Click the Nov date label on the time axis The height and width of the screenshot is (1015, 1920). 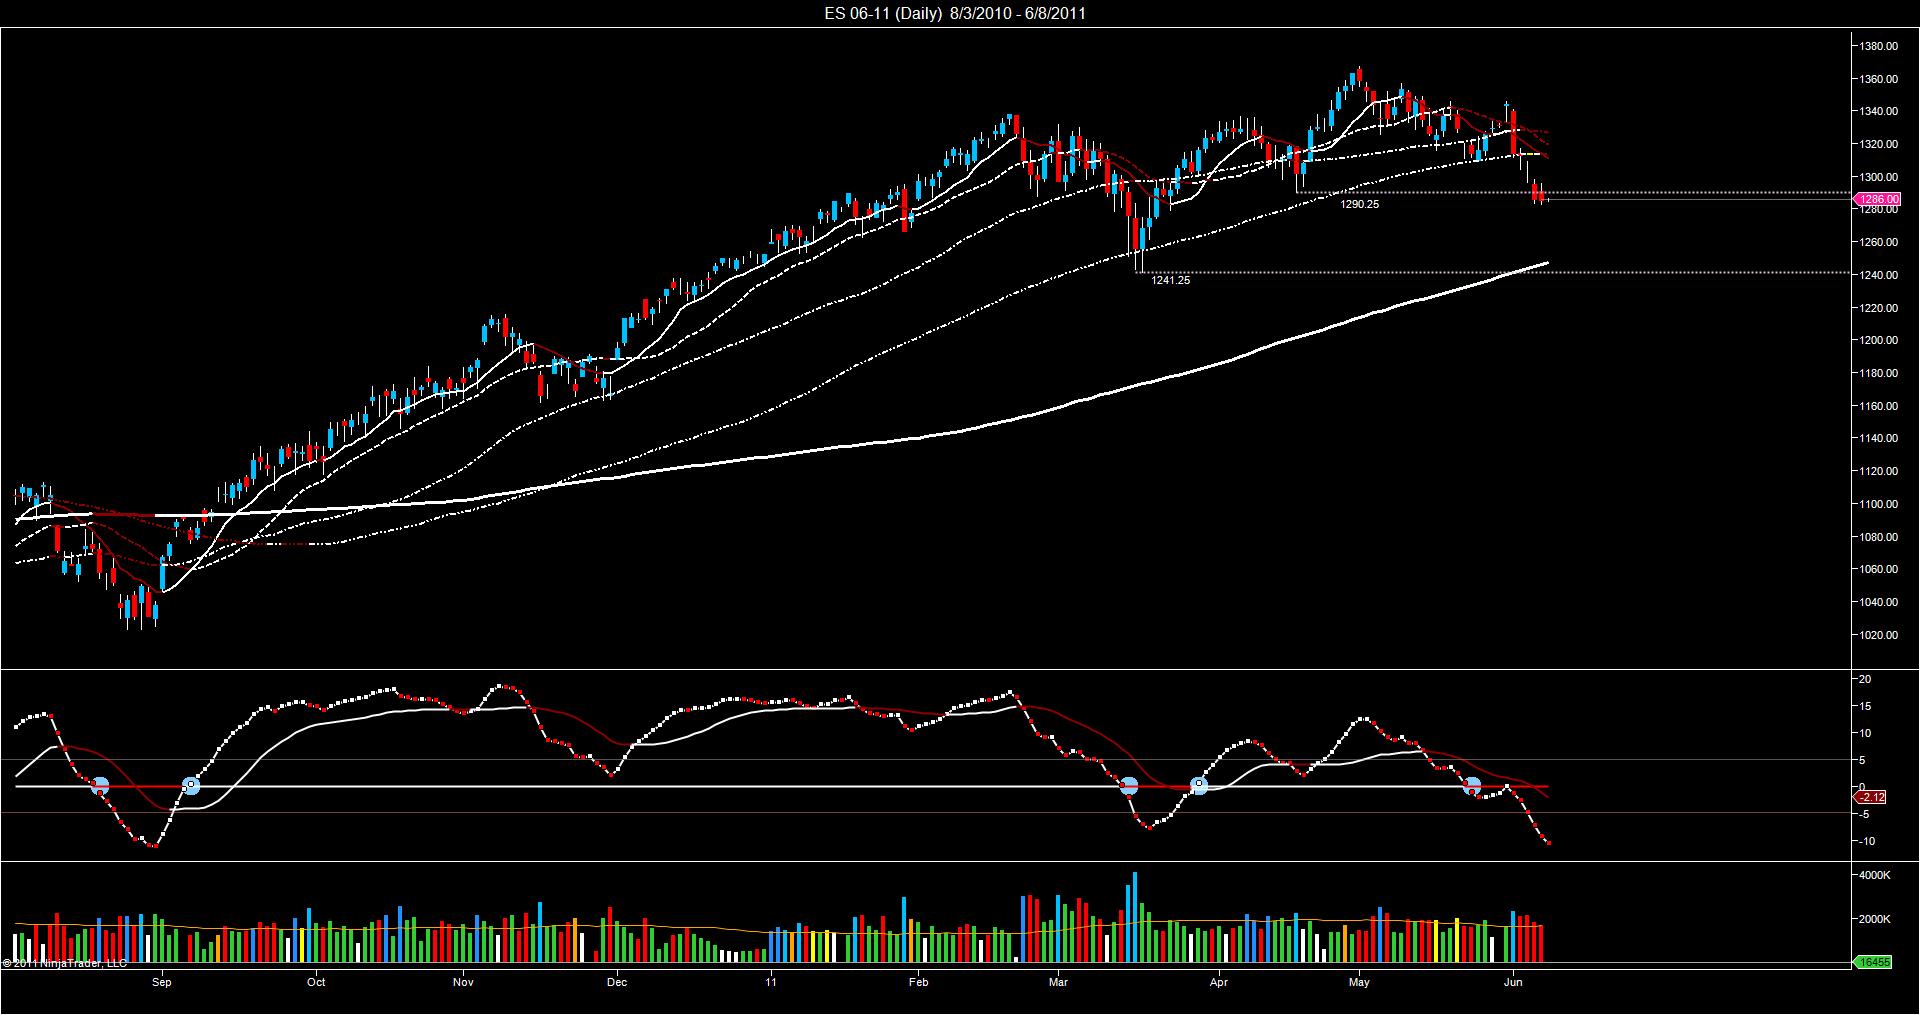click(462, 982)
